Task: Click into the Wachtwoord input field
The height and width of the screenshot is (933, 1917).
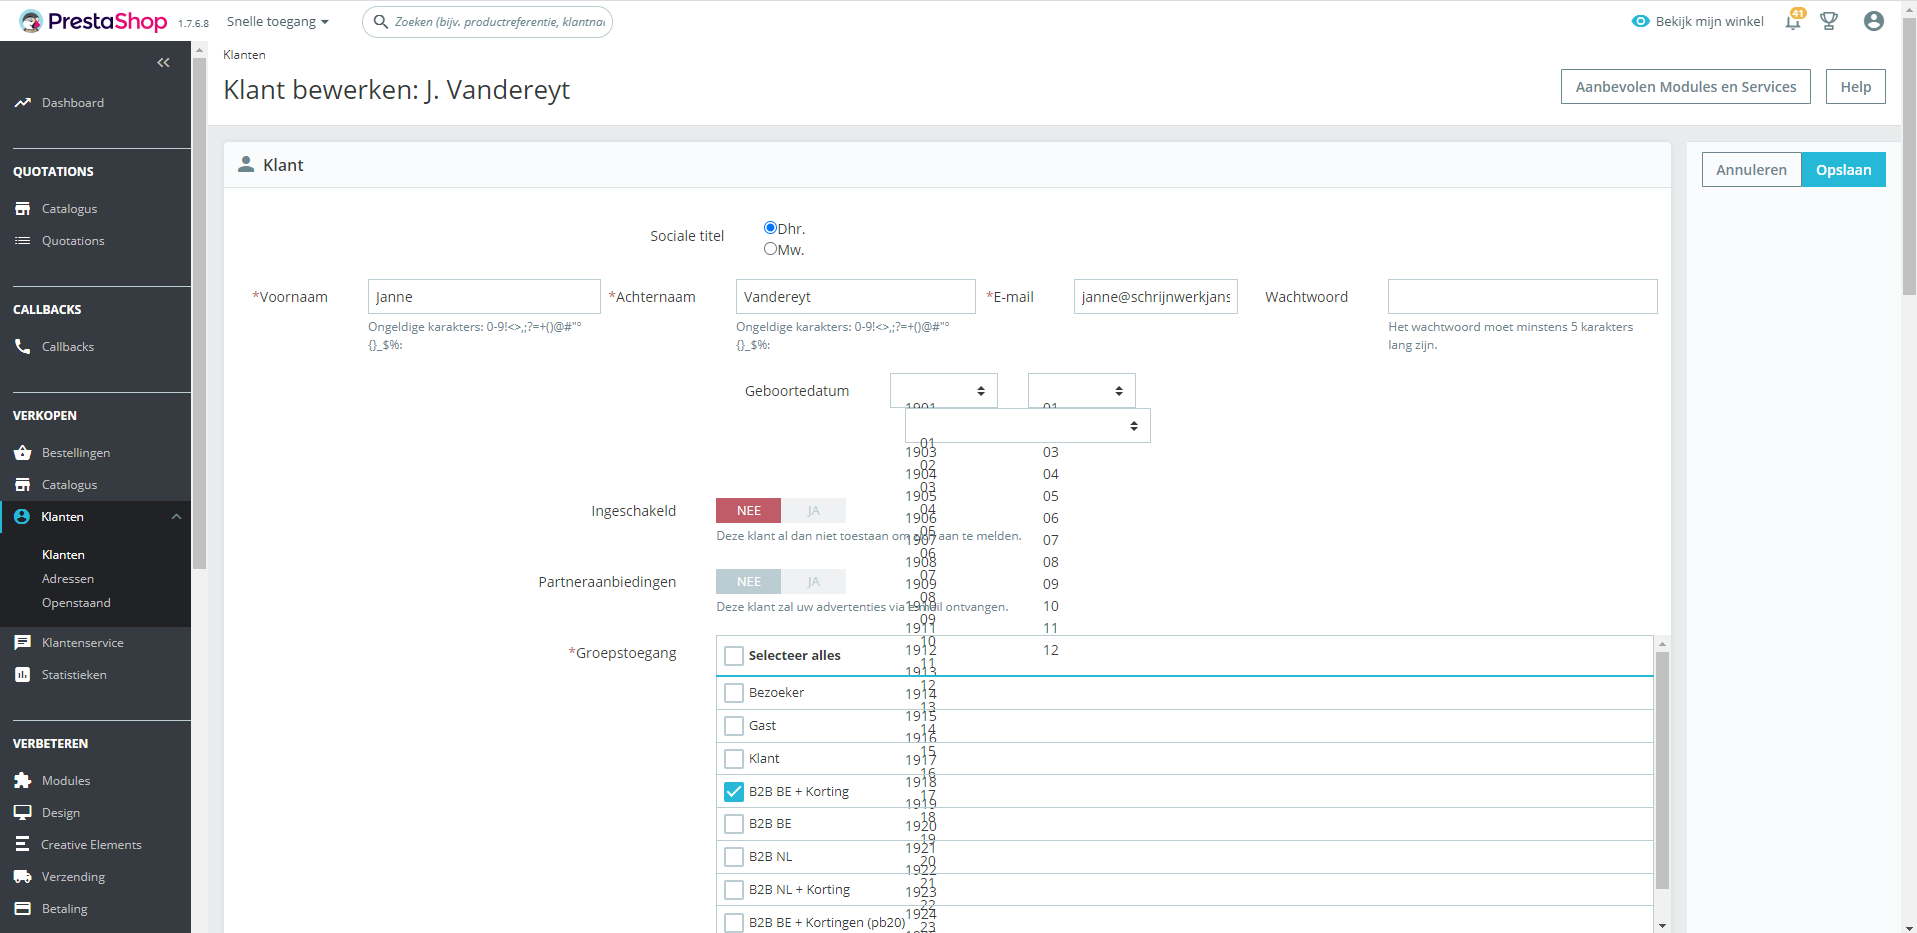Action: point(1522,297)
